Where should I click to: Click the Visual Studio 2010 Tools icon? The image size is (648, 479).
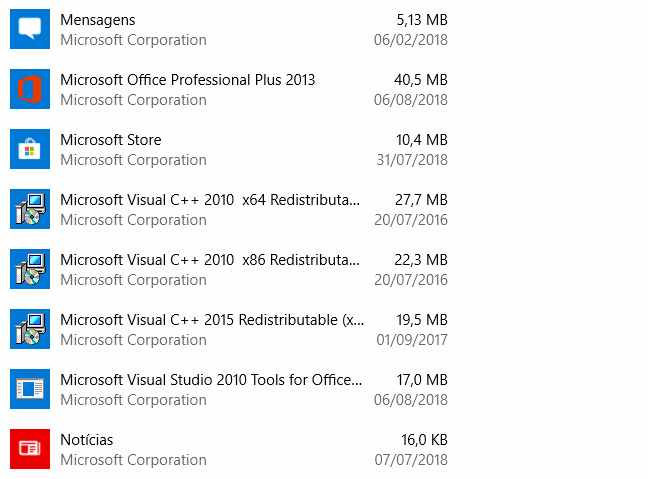pyautogui.click(x=30, y=389)
